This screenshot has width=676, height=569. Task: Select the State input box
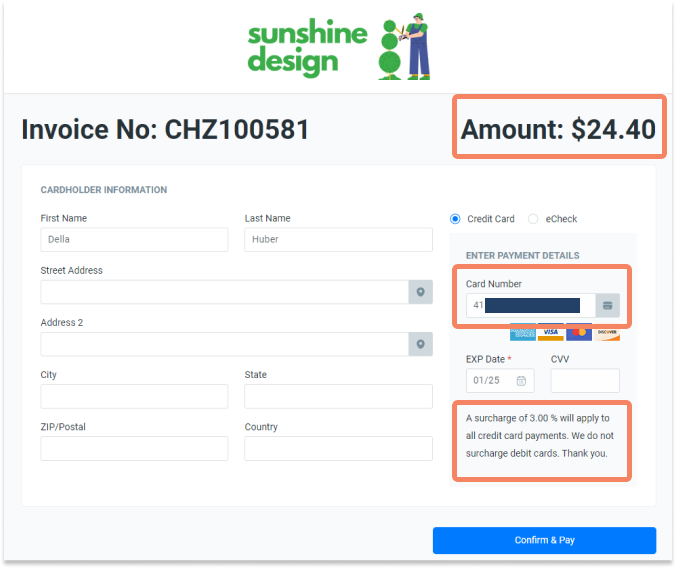(338, 396)
